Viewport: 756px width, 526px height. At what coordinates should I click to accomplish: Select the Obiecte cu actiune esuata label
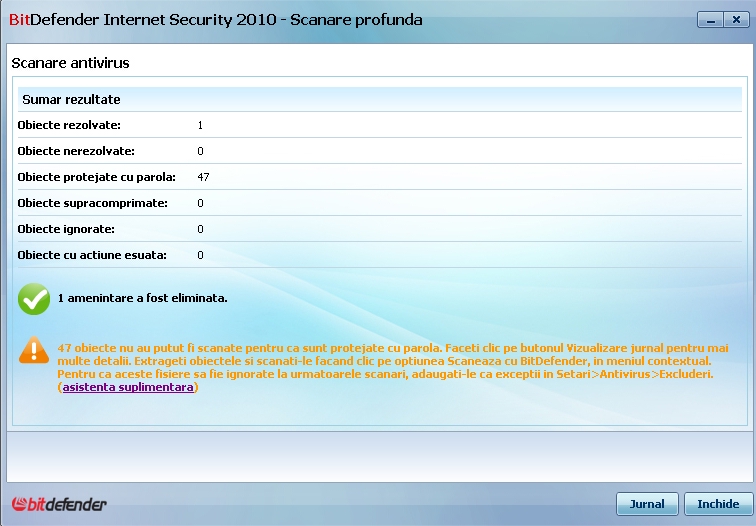[x=92, y=256]
